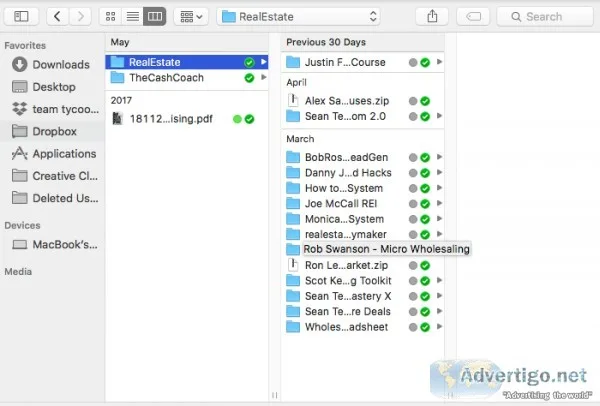Viewport: 600px width, 406px height.
Task: Click the green sync badge for TheCashCoach
Action: click(x=249, y=78)
